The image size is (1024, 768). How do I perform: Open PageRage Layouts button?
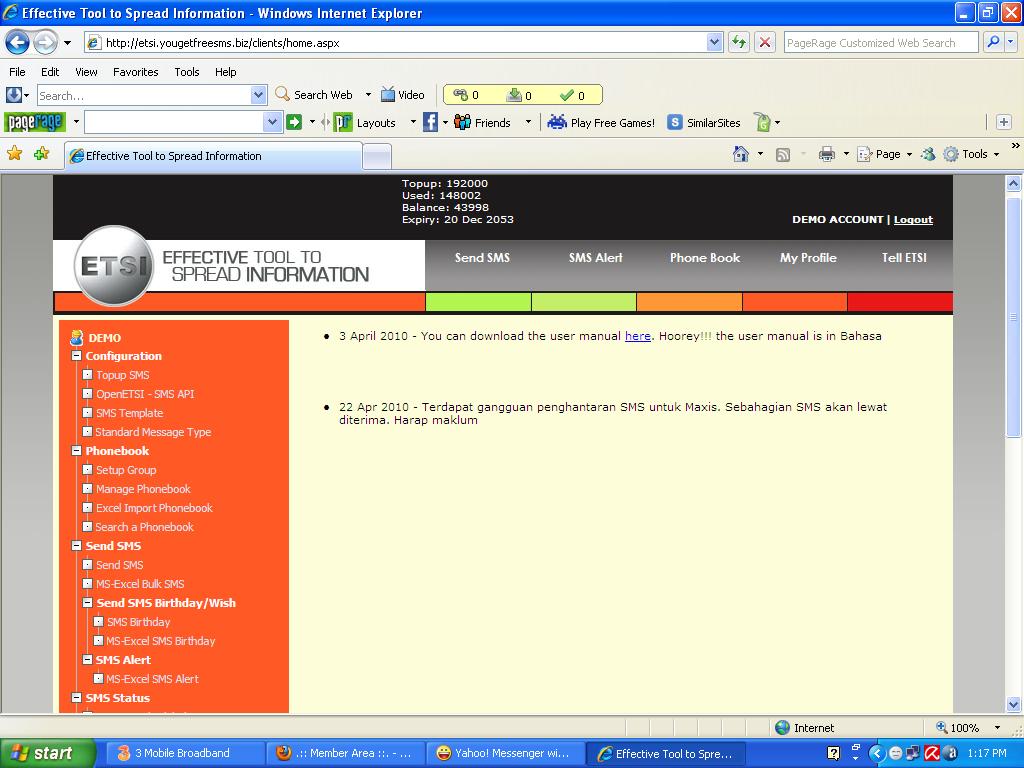[x=365, y=122]
